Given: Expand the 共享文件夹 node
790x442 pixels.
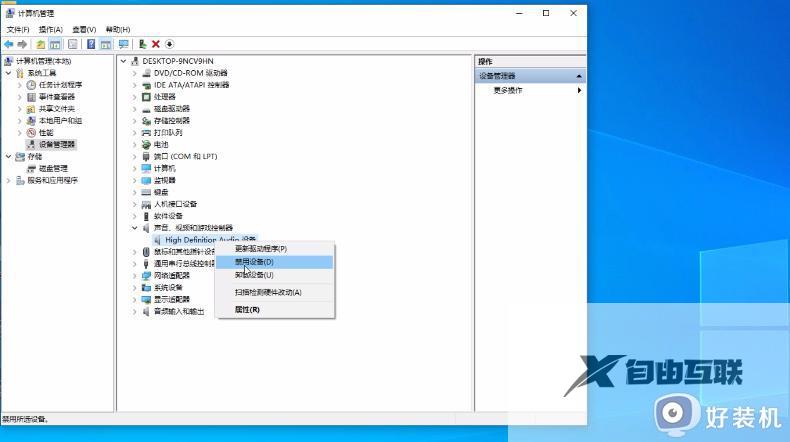Looking at the screenshot, I should [x=20, y=109].
